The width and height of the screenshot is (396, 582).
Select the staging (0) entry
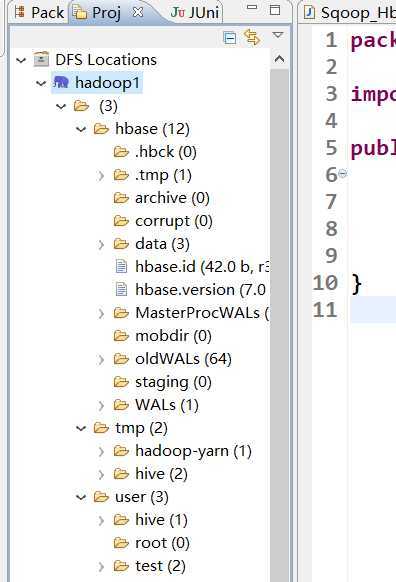tap(173, 382)
